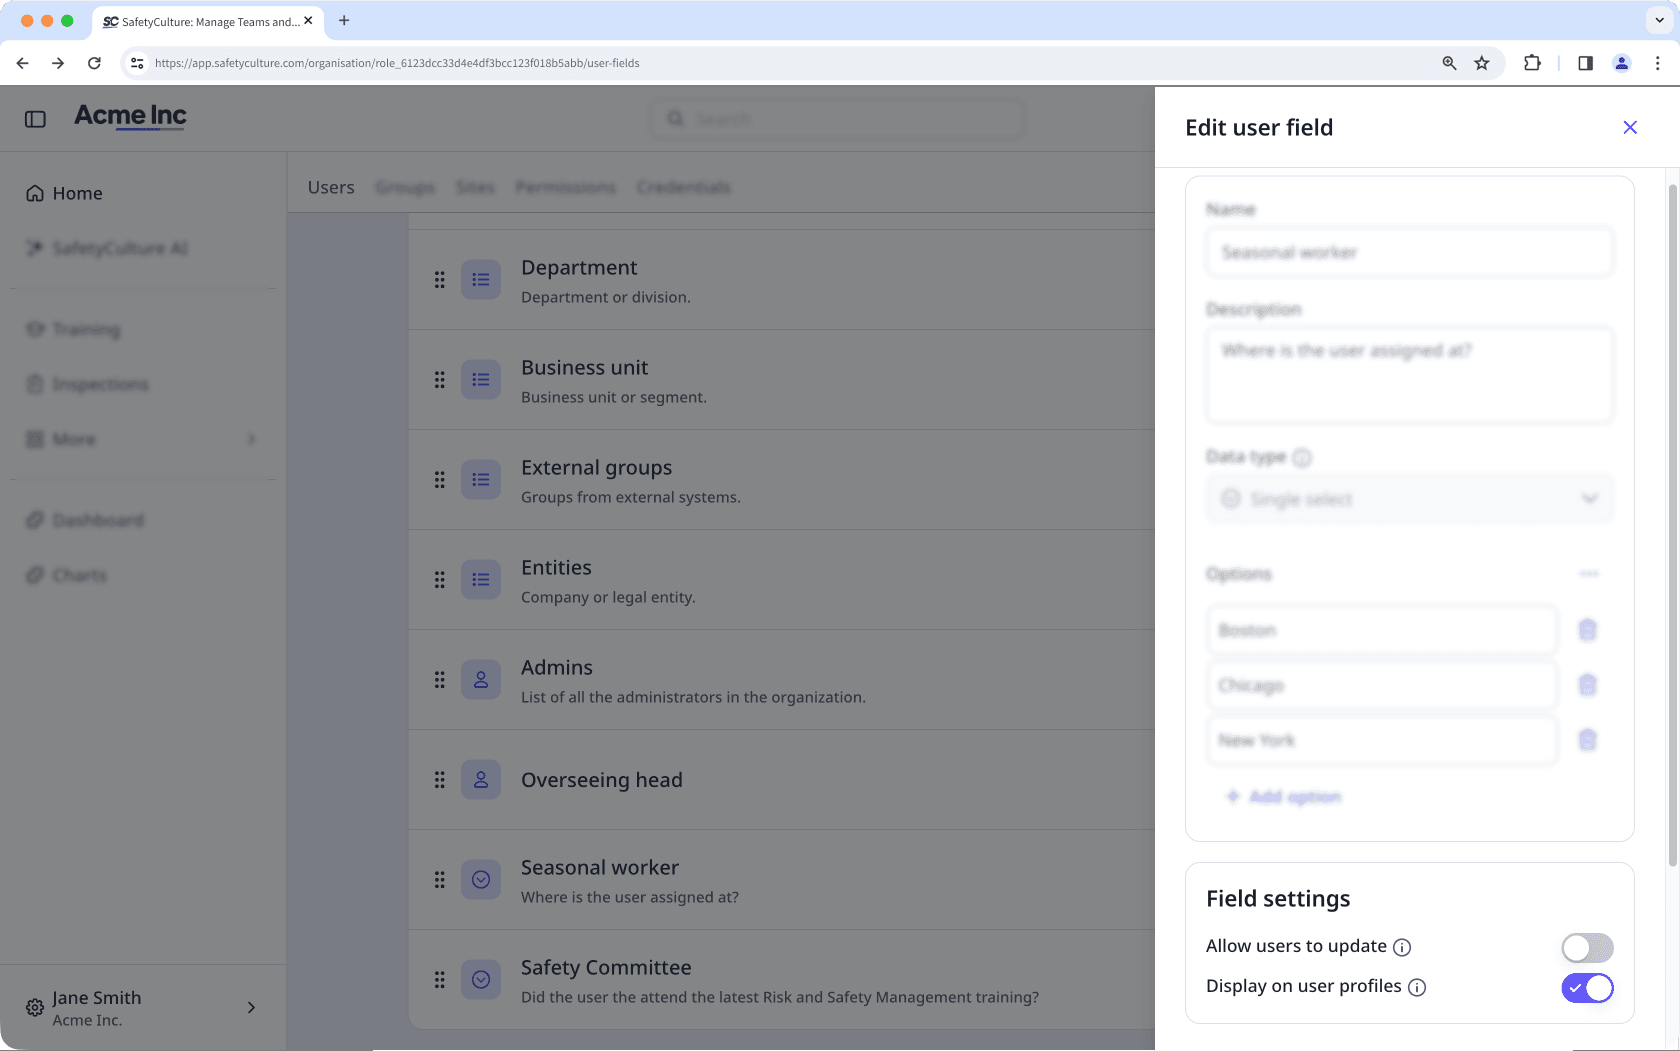The height and width of the screenshot is (1051, 1680).
Task: Select Inspections in the sidebar
Action: point(100,384)
